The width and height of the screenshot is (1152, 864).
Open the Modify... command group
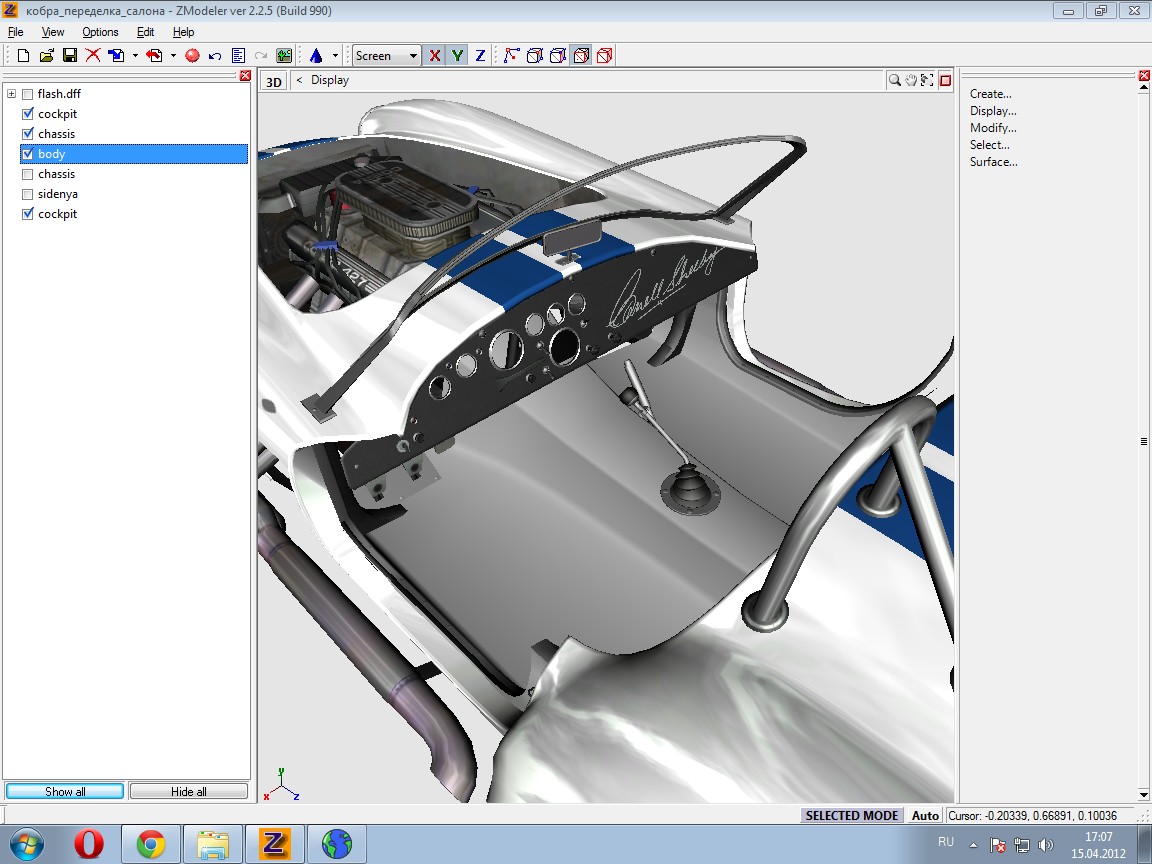[992, 128]
